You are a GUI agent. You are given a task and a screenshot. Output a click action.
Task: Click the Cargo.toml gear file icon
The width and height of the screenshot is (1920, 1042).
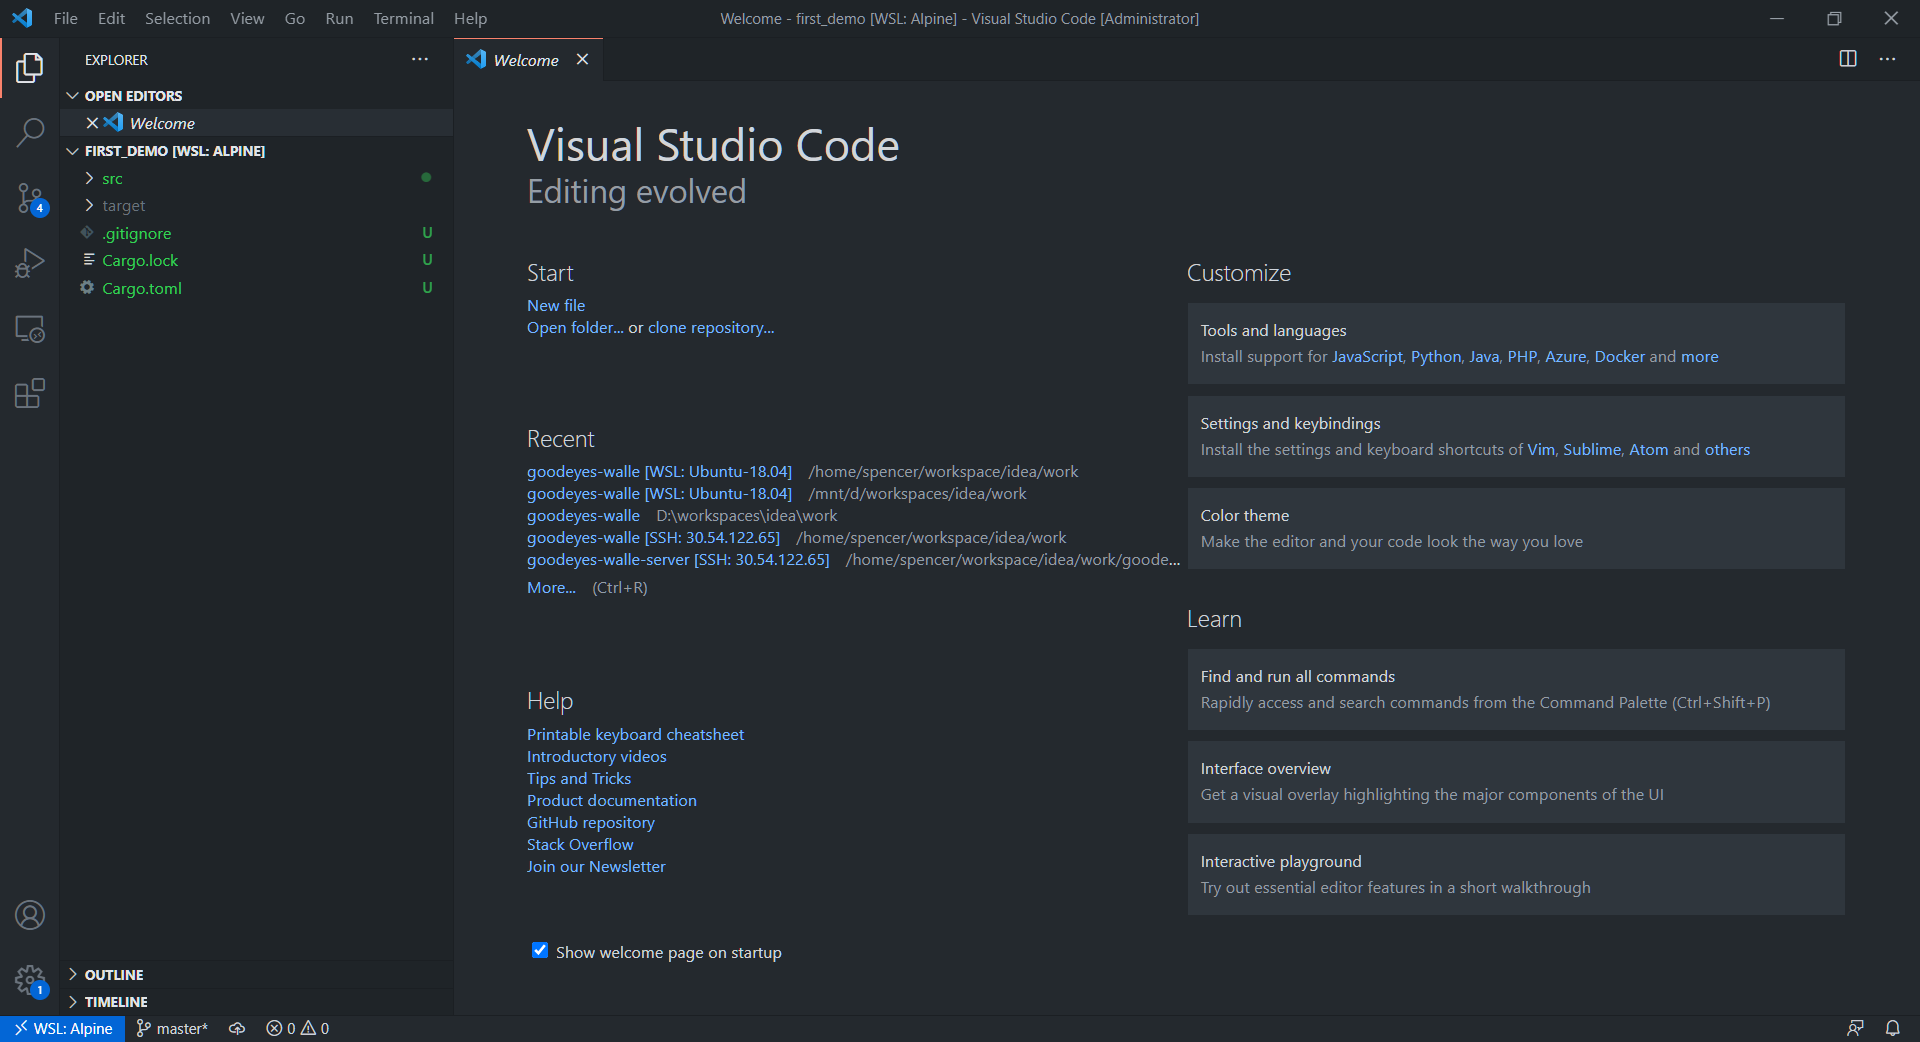coord(88,288)
